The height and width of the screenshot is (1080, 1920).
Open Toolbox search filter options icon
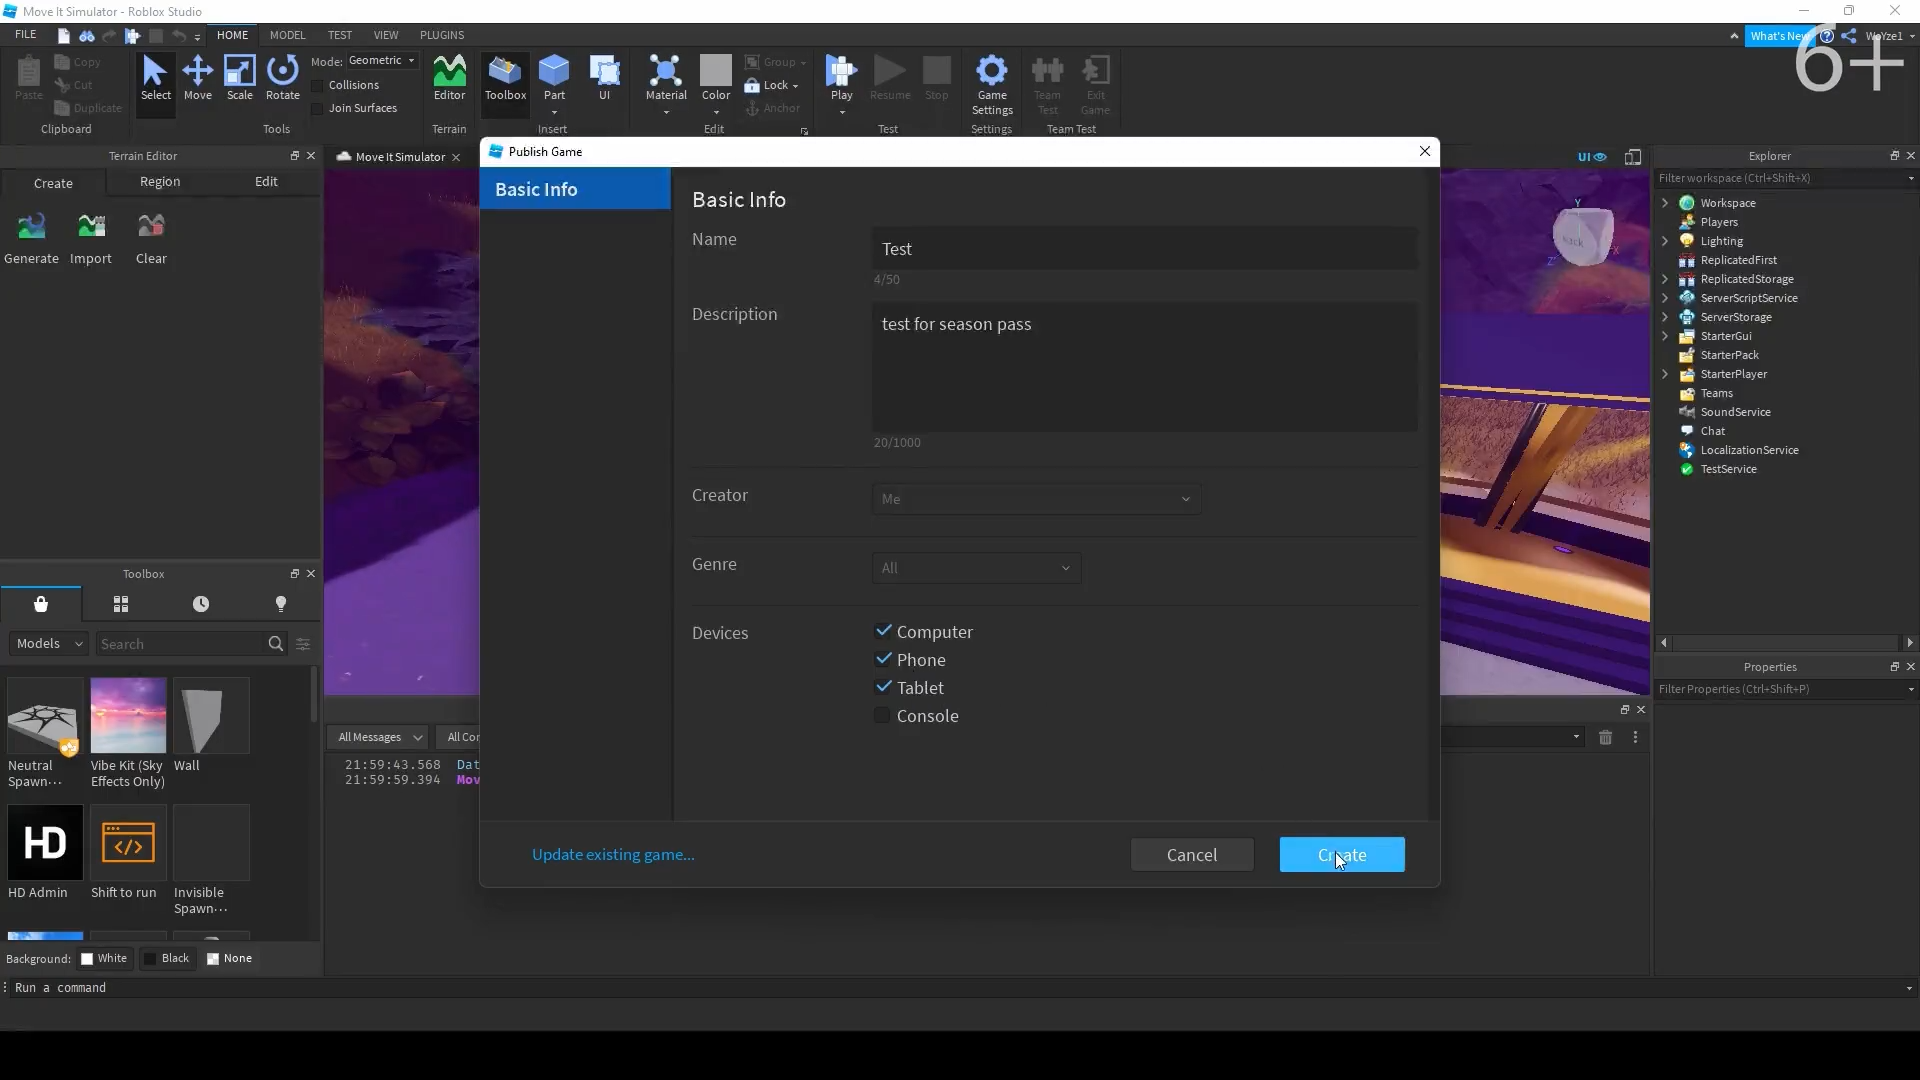[x=303, y=644]
